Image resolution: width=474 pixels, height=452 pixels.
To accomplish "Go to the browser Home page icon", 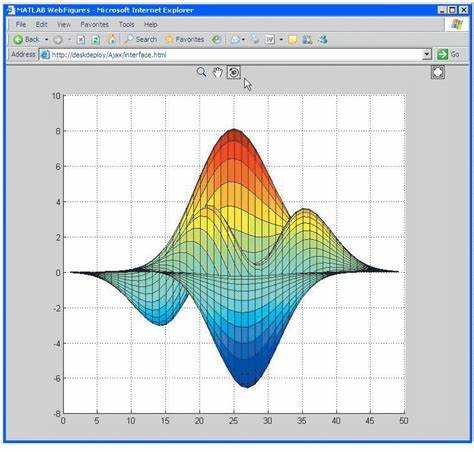I will pos(113,40).
